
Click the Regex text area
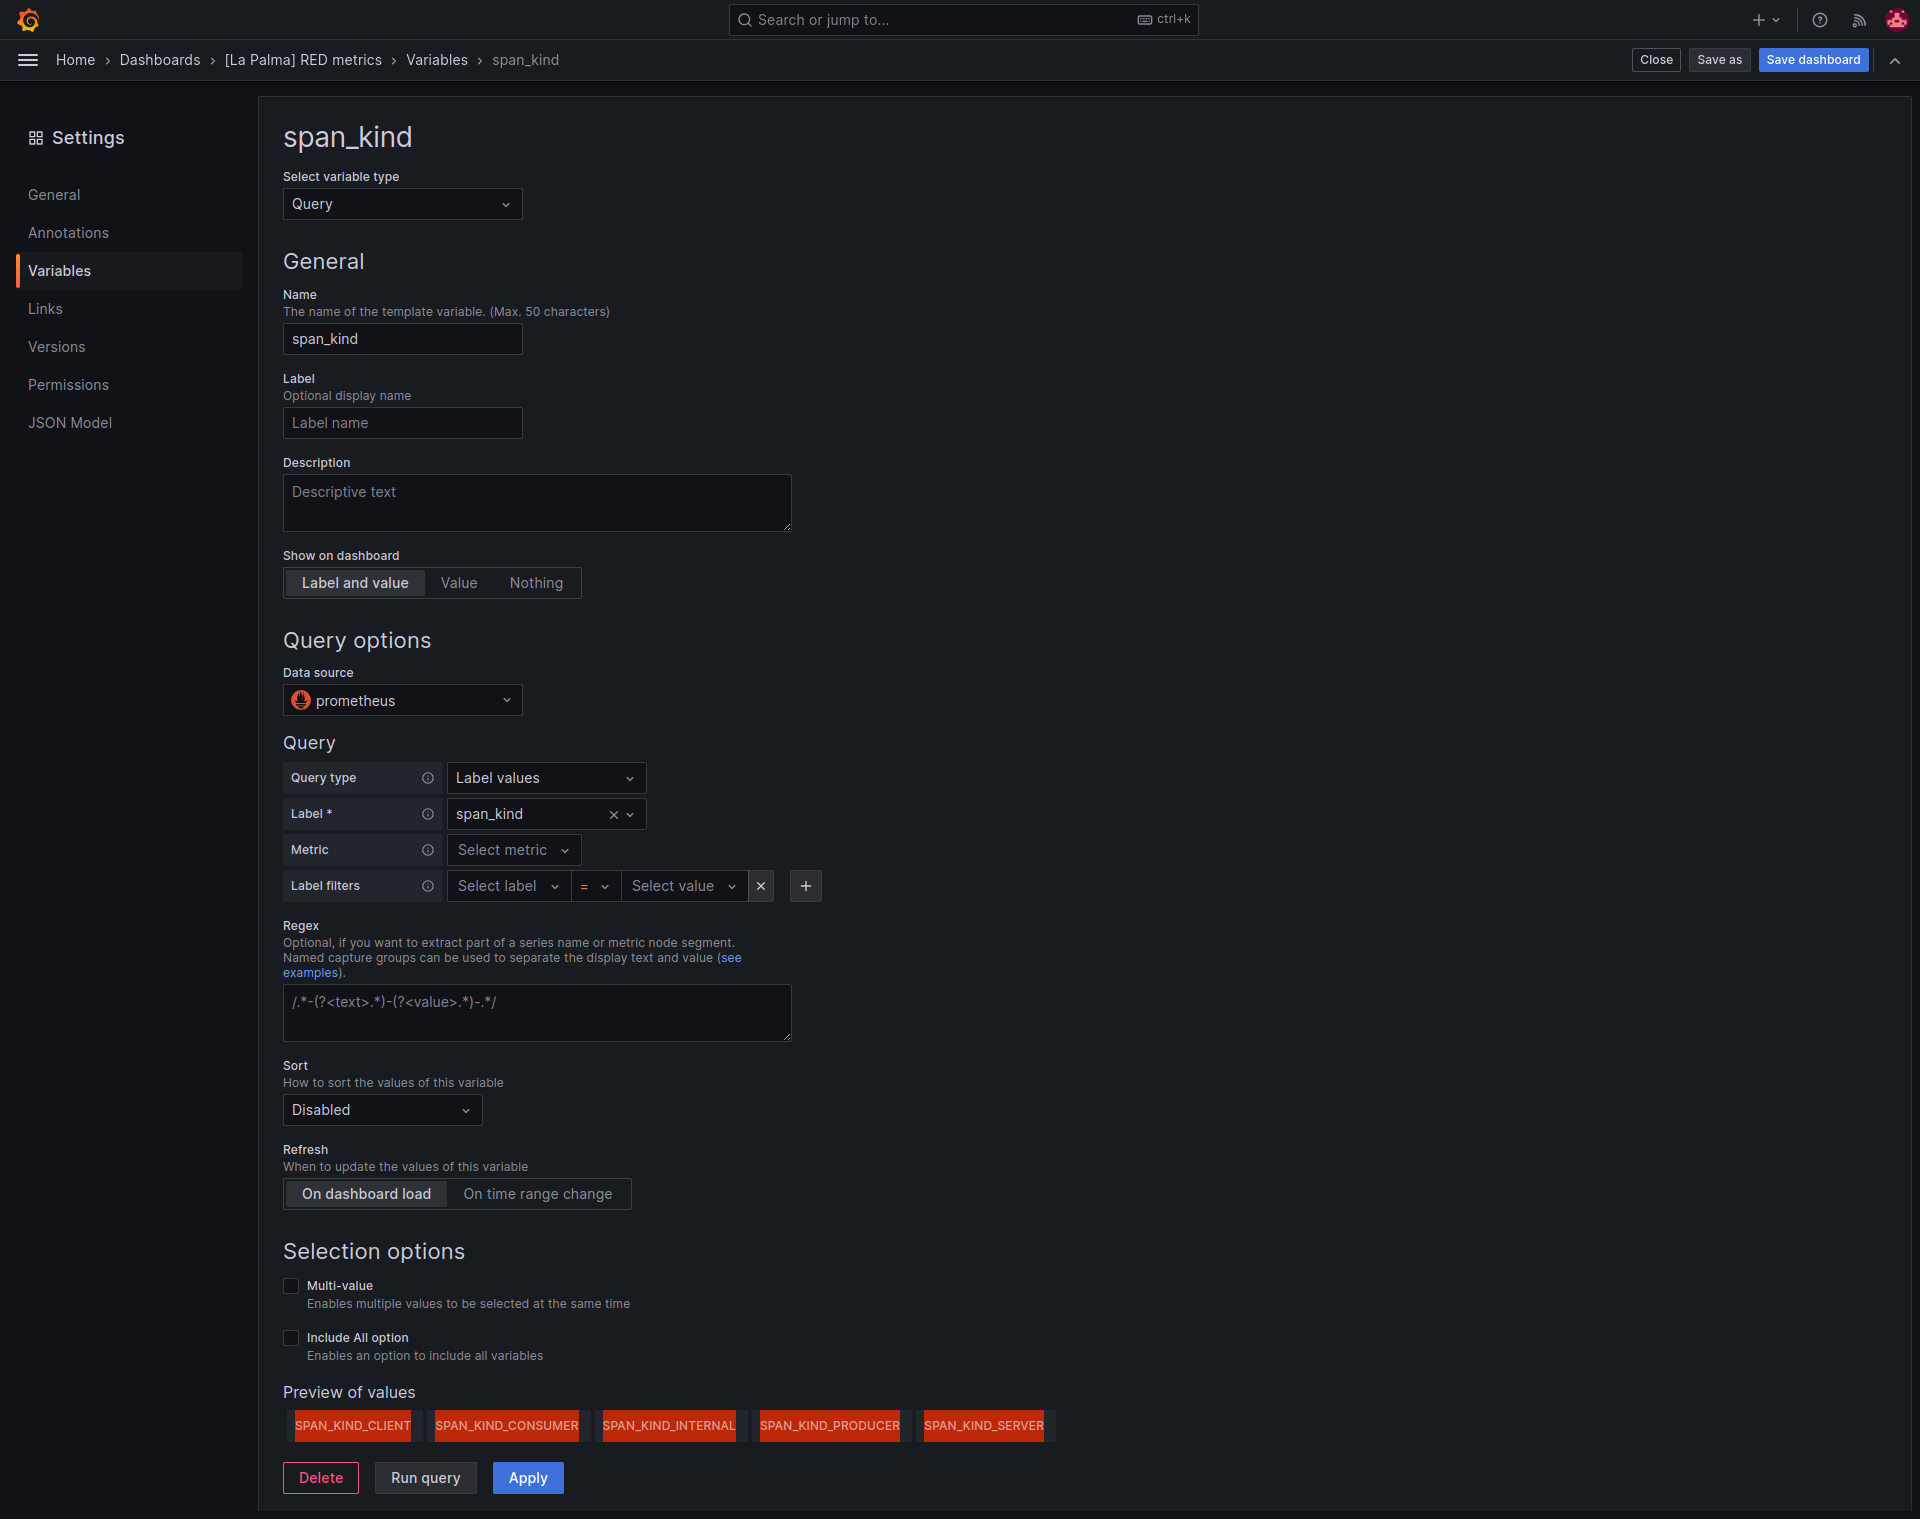pyautogui.click(x=537, y=1013)
